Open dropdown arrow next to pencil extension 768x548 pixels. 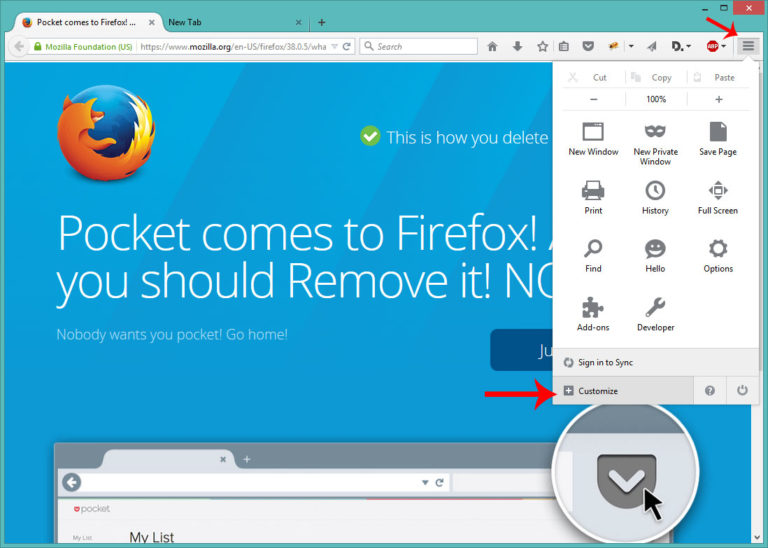tap(631, 47)
